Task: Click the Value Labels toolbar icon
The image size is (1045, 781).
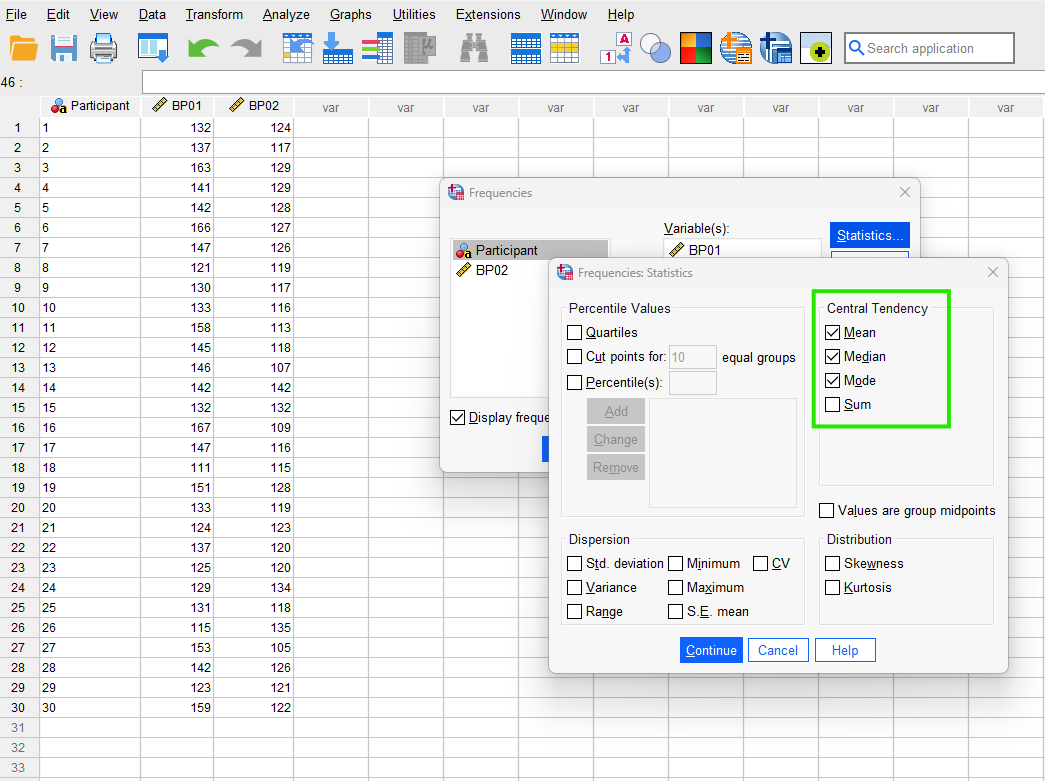Action: [613, 47]
